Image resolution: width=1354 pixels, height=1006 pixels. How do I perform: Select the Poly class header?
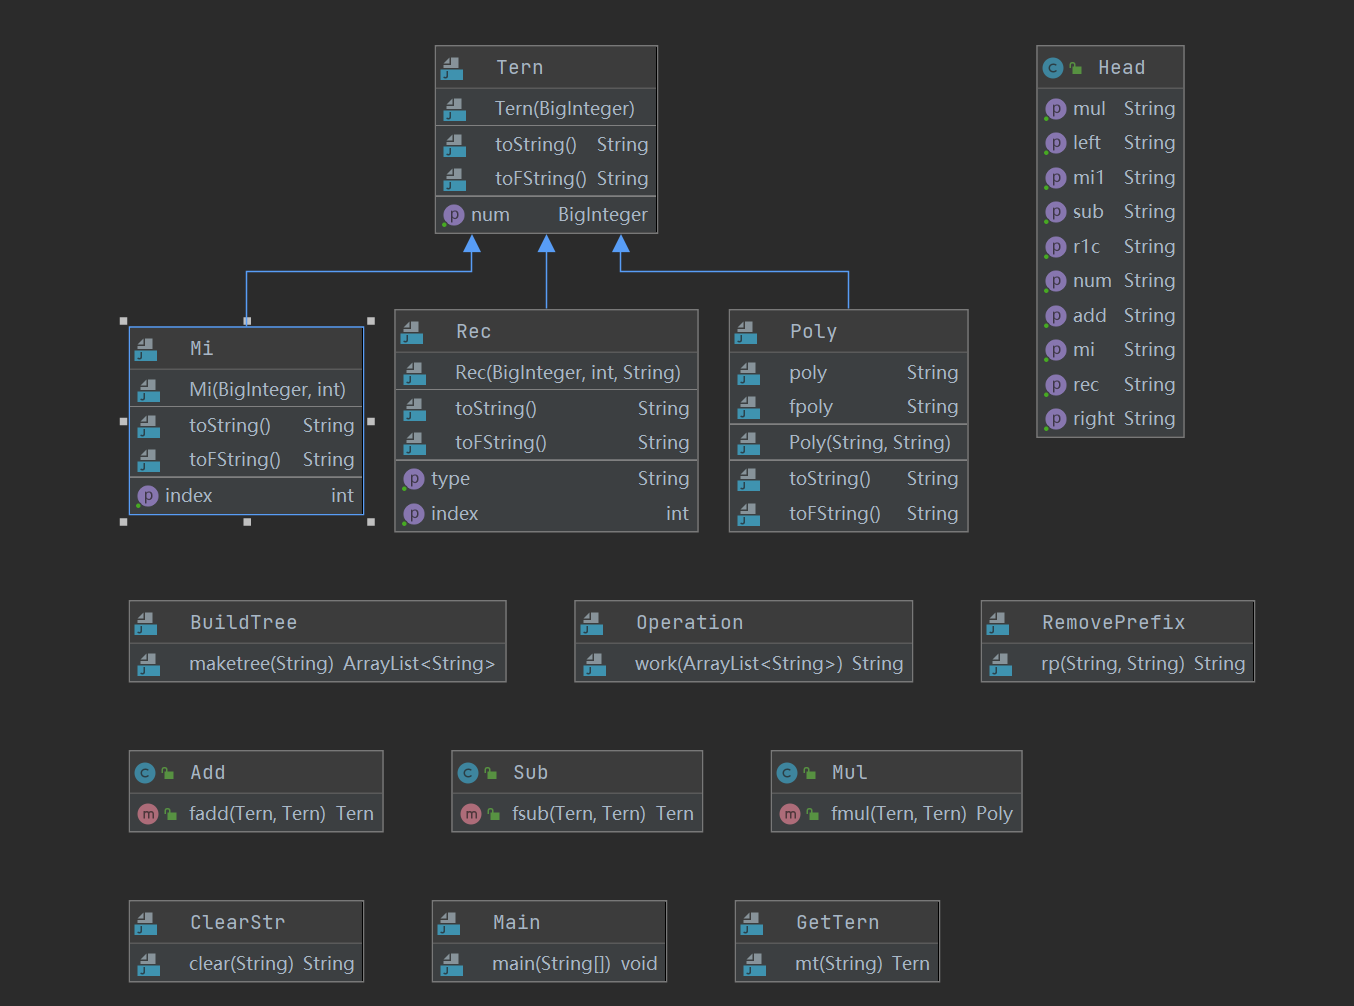848,331
